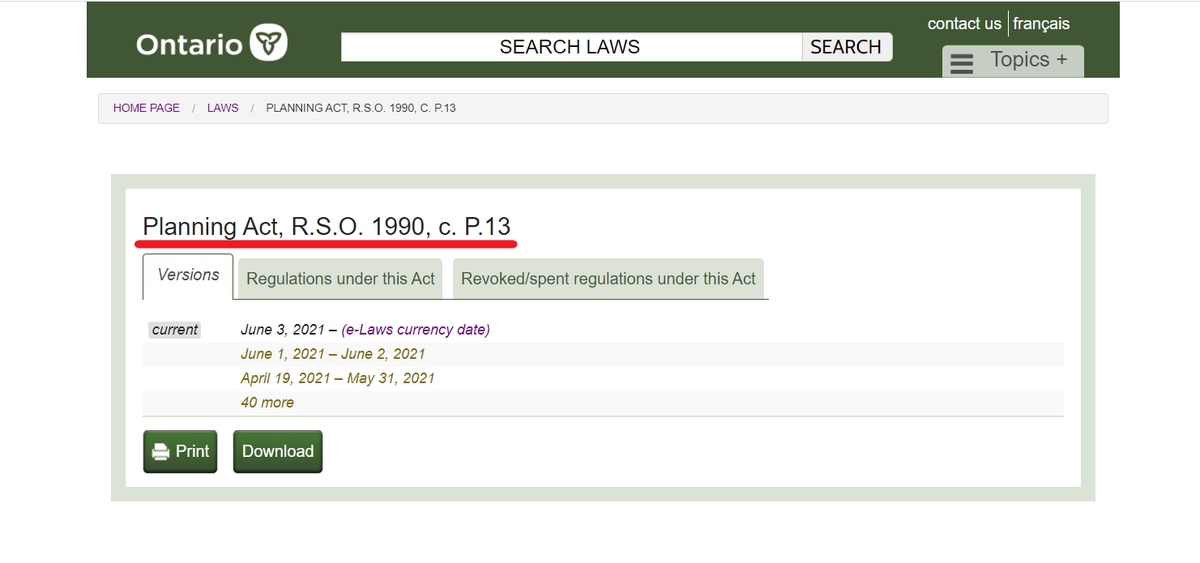The width and height of the screenshot is (1200, 563).
Task: Open the contact us link
Action: [964, 23]
